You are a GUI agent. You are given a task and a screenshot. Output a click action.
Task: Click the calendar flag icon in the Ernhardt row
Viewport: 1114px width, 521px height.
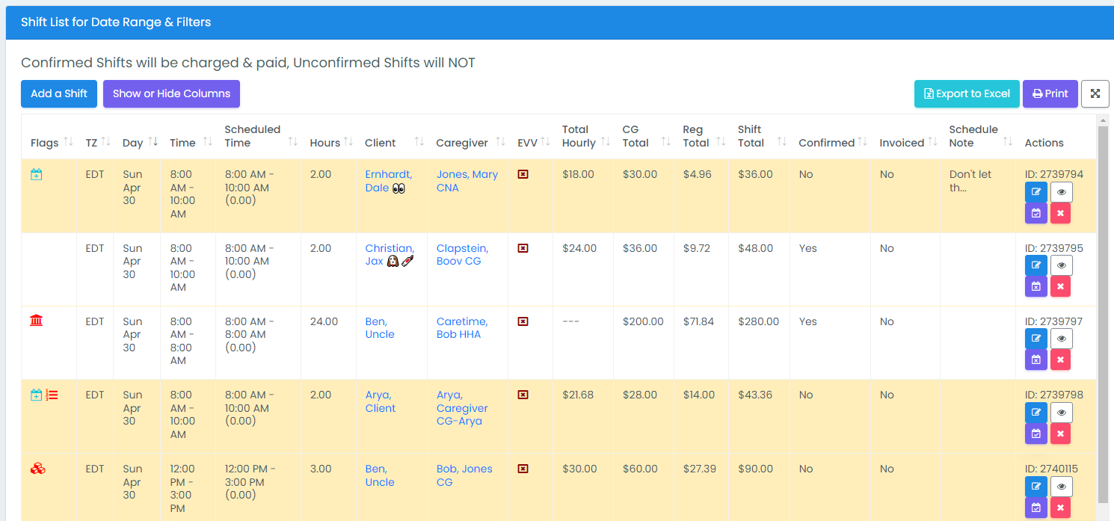pyautogui.click(x=36, y=175)
